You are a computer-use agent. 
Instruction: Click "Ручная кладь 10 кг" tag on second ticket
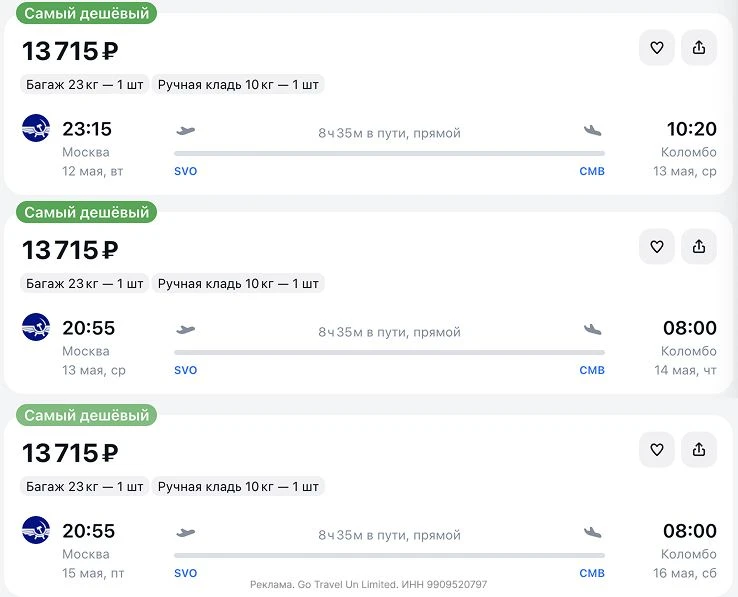click(238, 284)
